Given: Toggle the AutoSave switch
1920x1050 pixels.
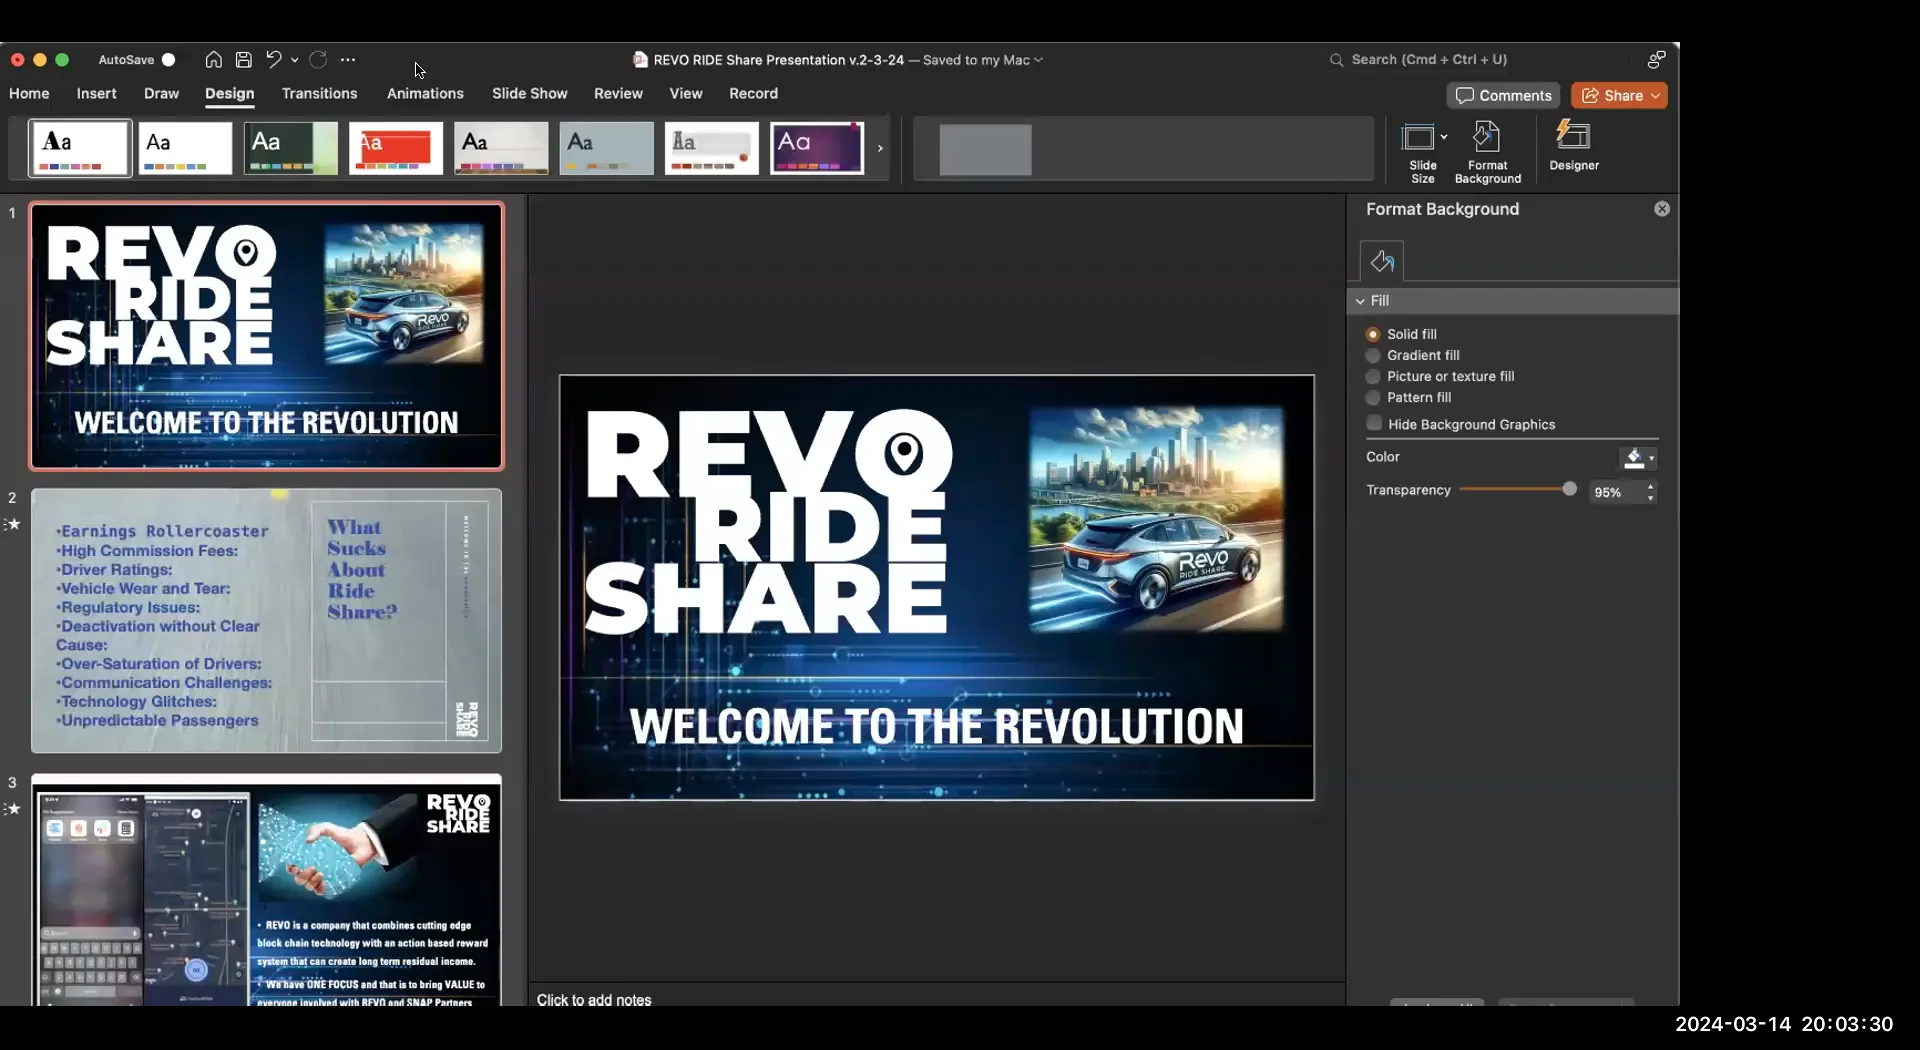Looking at the screenshot, I should point(168,60).
